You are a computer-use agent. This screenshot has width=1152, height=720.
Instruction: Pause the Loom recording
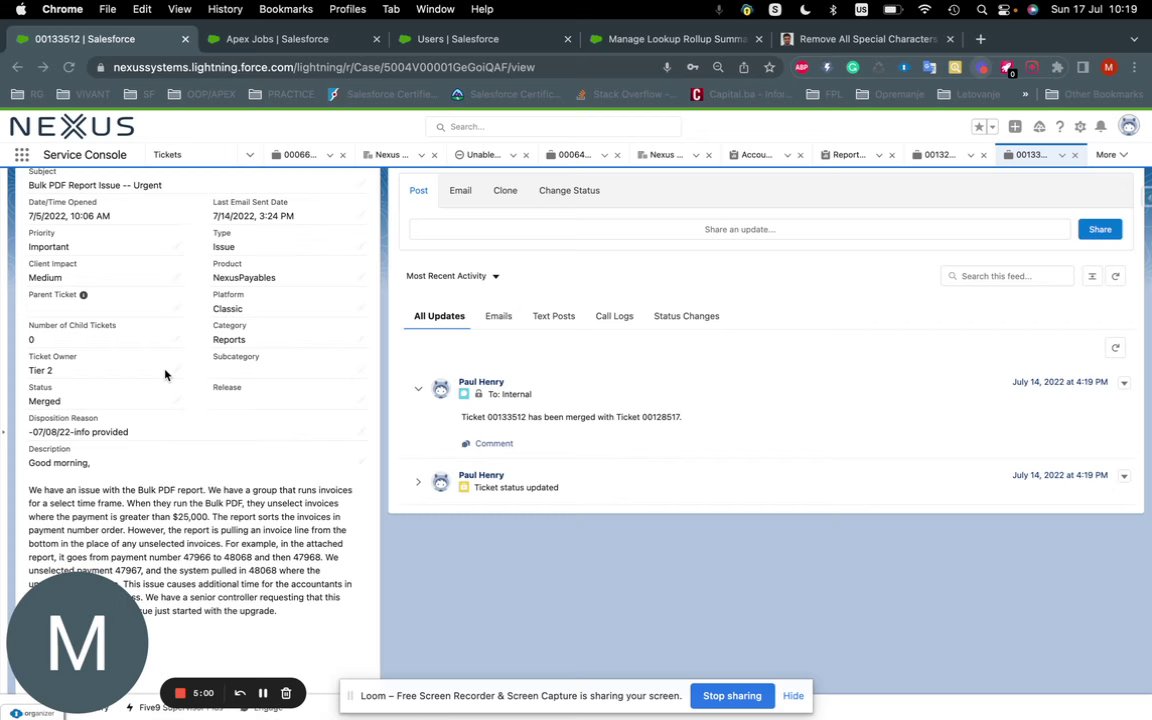(x=262, y=693)
